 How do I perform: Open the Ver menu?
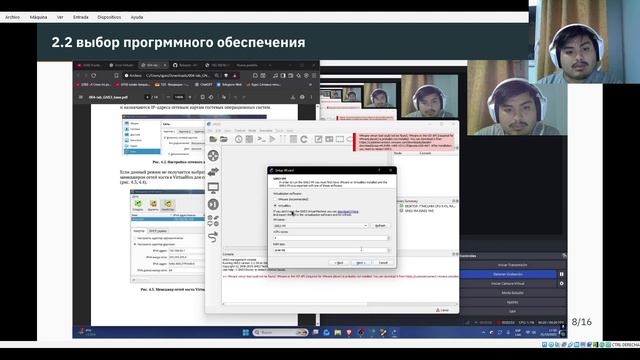click(x=60, y=18)
